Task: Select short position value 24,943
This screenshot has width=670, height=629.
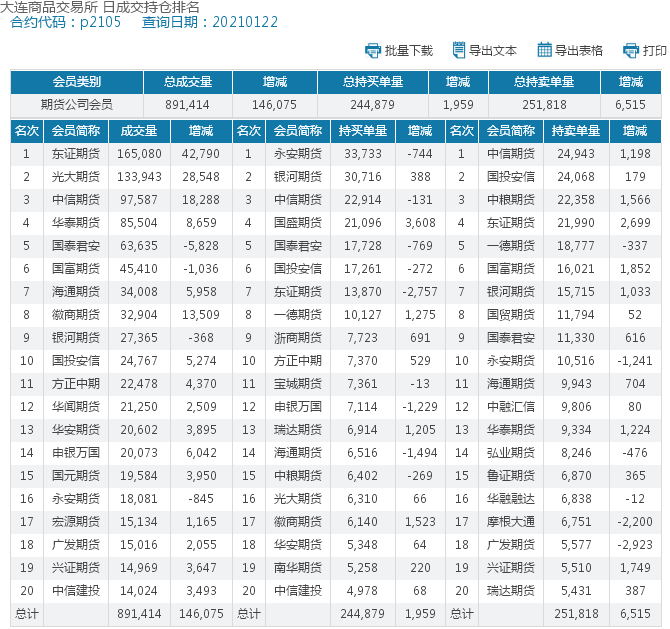Action: (x=576, y=154)
